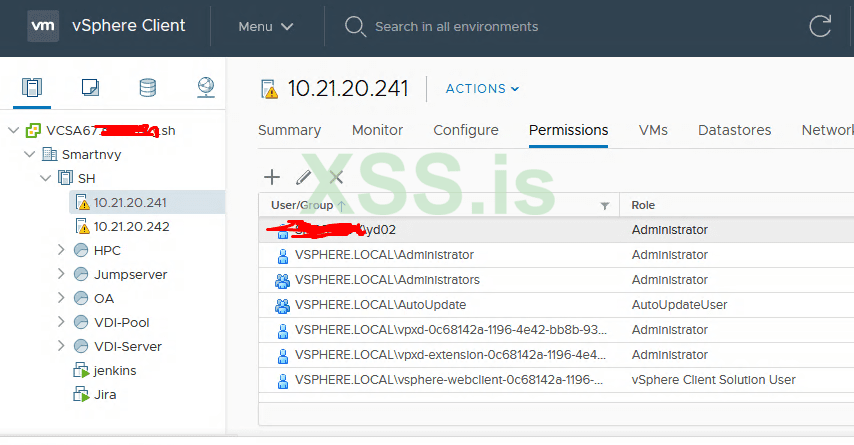Click the refresh icon in header
Image resolution: width=854 pixels, height=445 pixels.
(820, 26)
